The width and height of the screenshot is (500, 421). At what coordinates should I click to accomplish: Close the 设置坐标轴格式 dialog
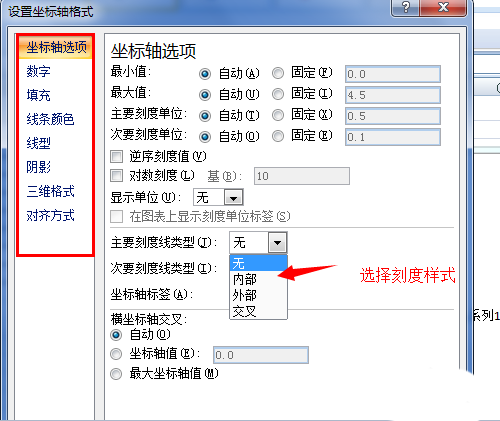pos(443,7)
